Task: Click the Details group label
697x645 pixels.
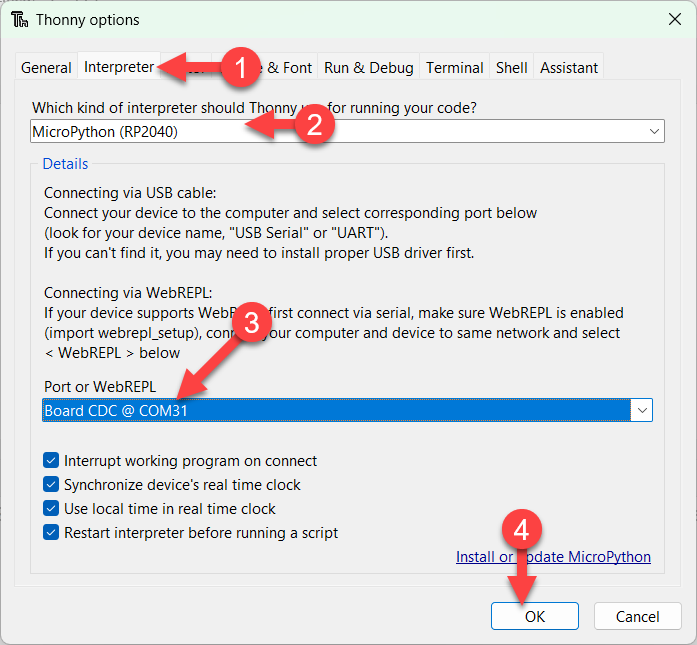Action: [65, 164]
